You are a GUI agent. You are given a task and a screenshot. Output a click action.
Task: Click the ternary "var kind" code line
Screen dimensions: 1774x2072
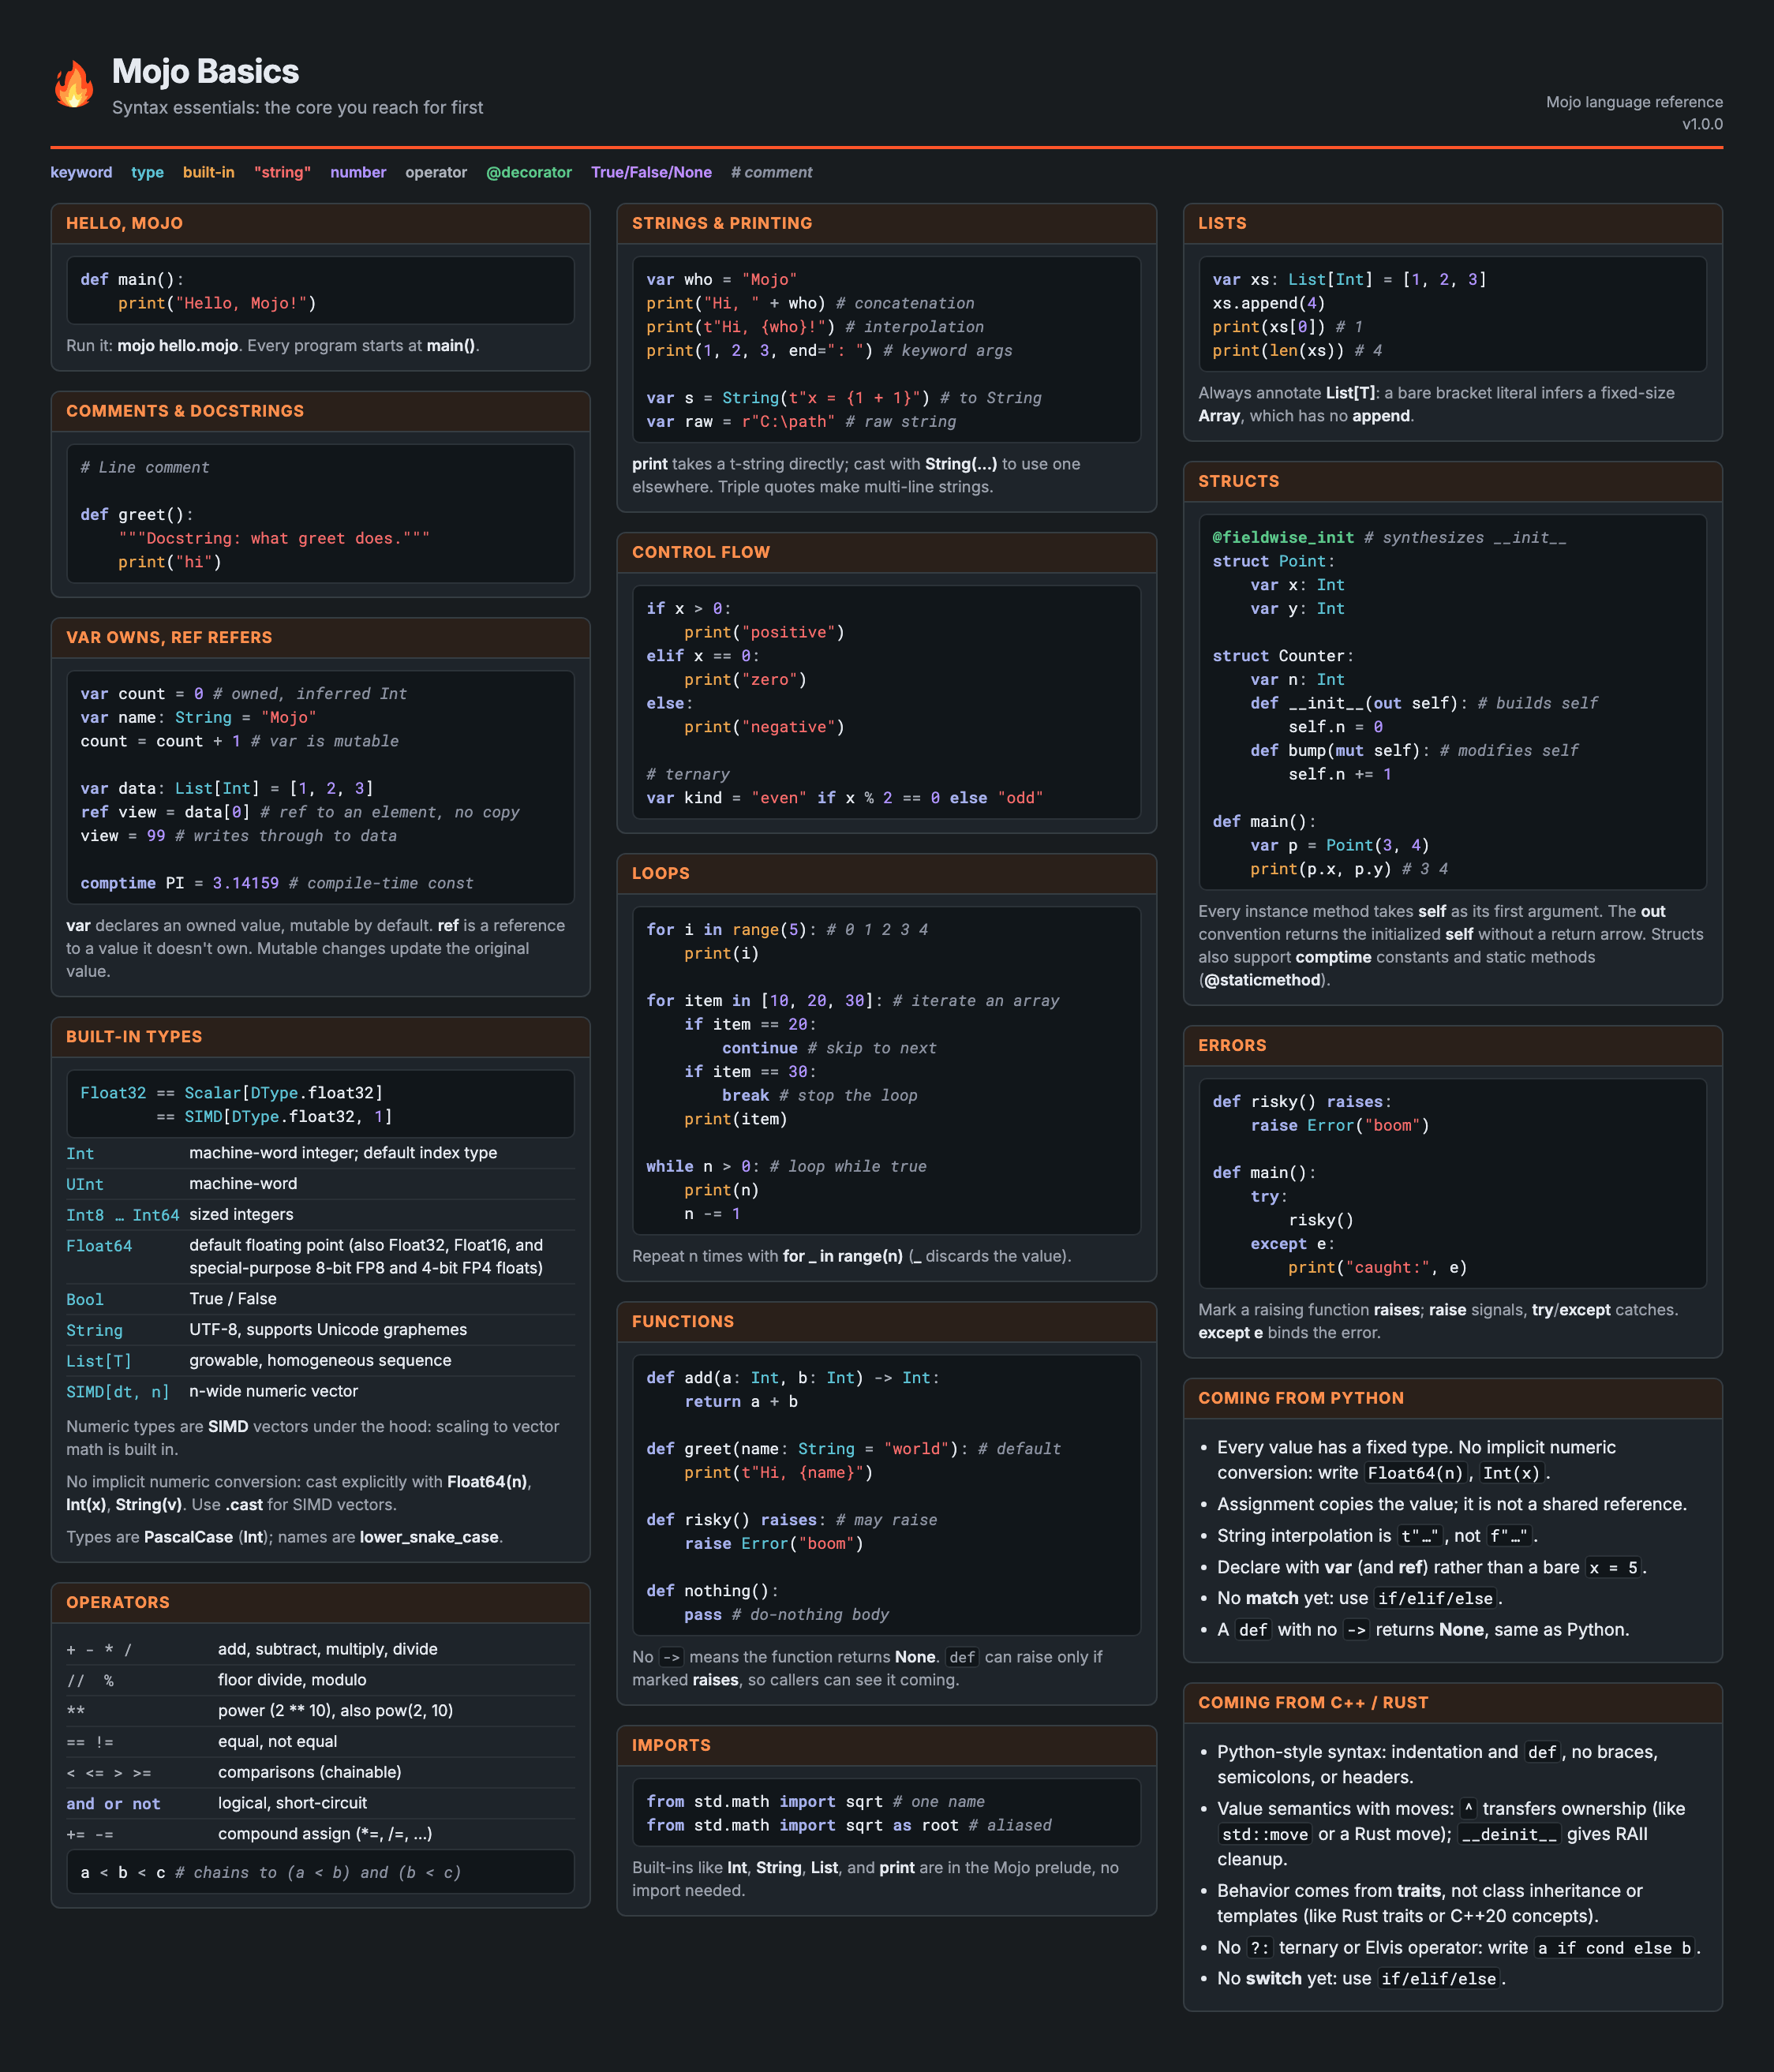click(x=845, y=798)
